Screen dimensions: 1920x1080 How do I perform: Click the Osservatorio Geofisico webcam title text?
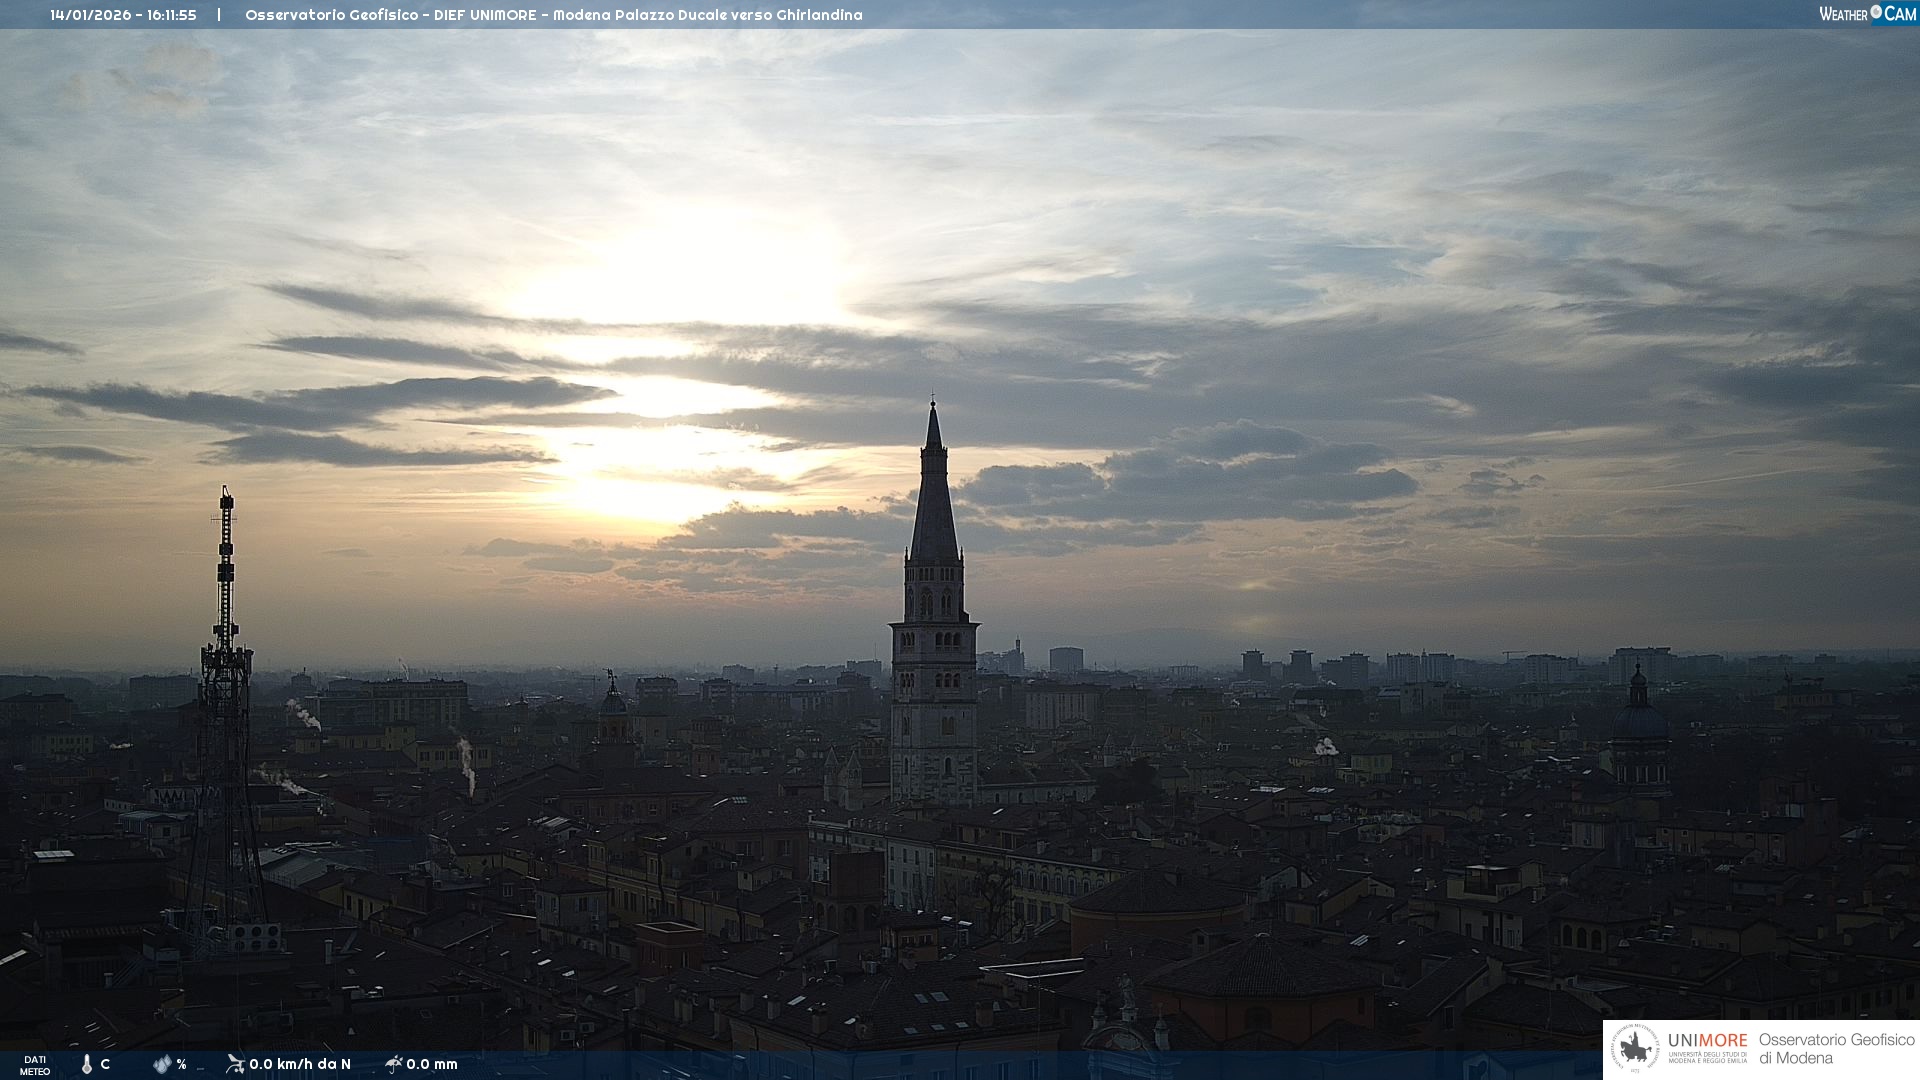coord(553,15)
